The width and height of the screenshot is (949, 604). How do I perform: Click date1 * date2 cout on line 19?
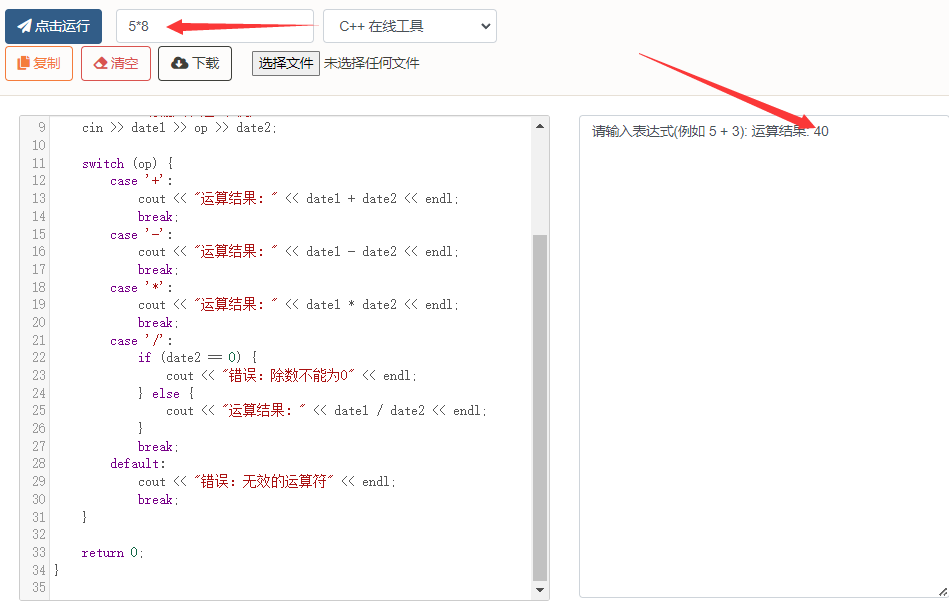pos(298,305)
